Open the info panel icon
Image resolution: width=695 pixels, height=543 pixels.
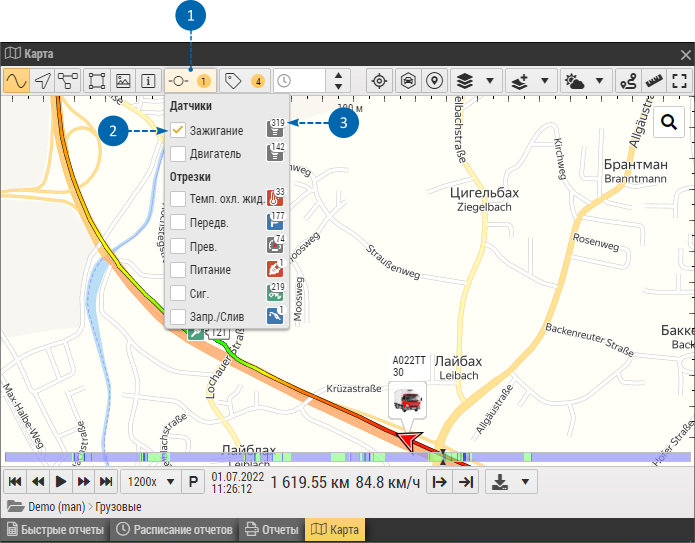click(x=148, y=81)
